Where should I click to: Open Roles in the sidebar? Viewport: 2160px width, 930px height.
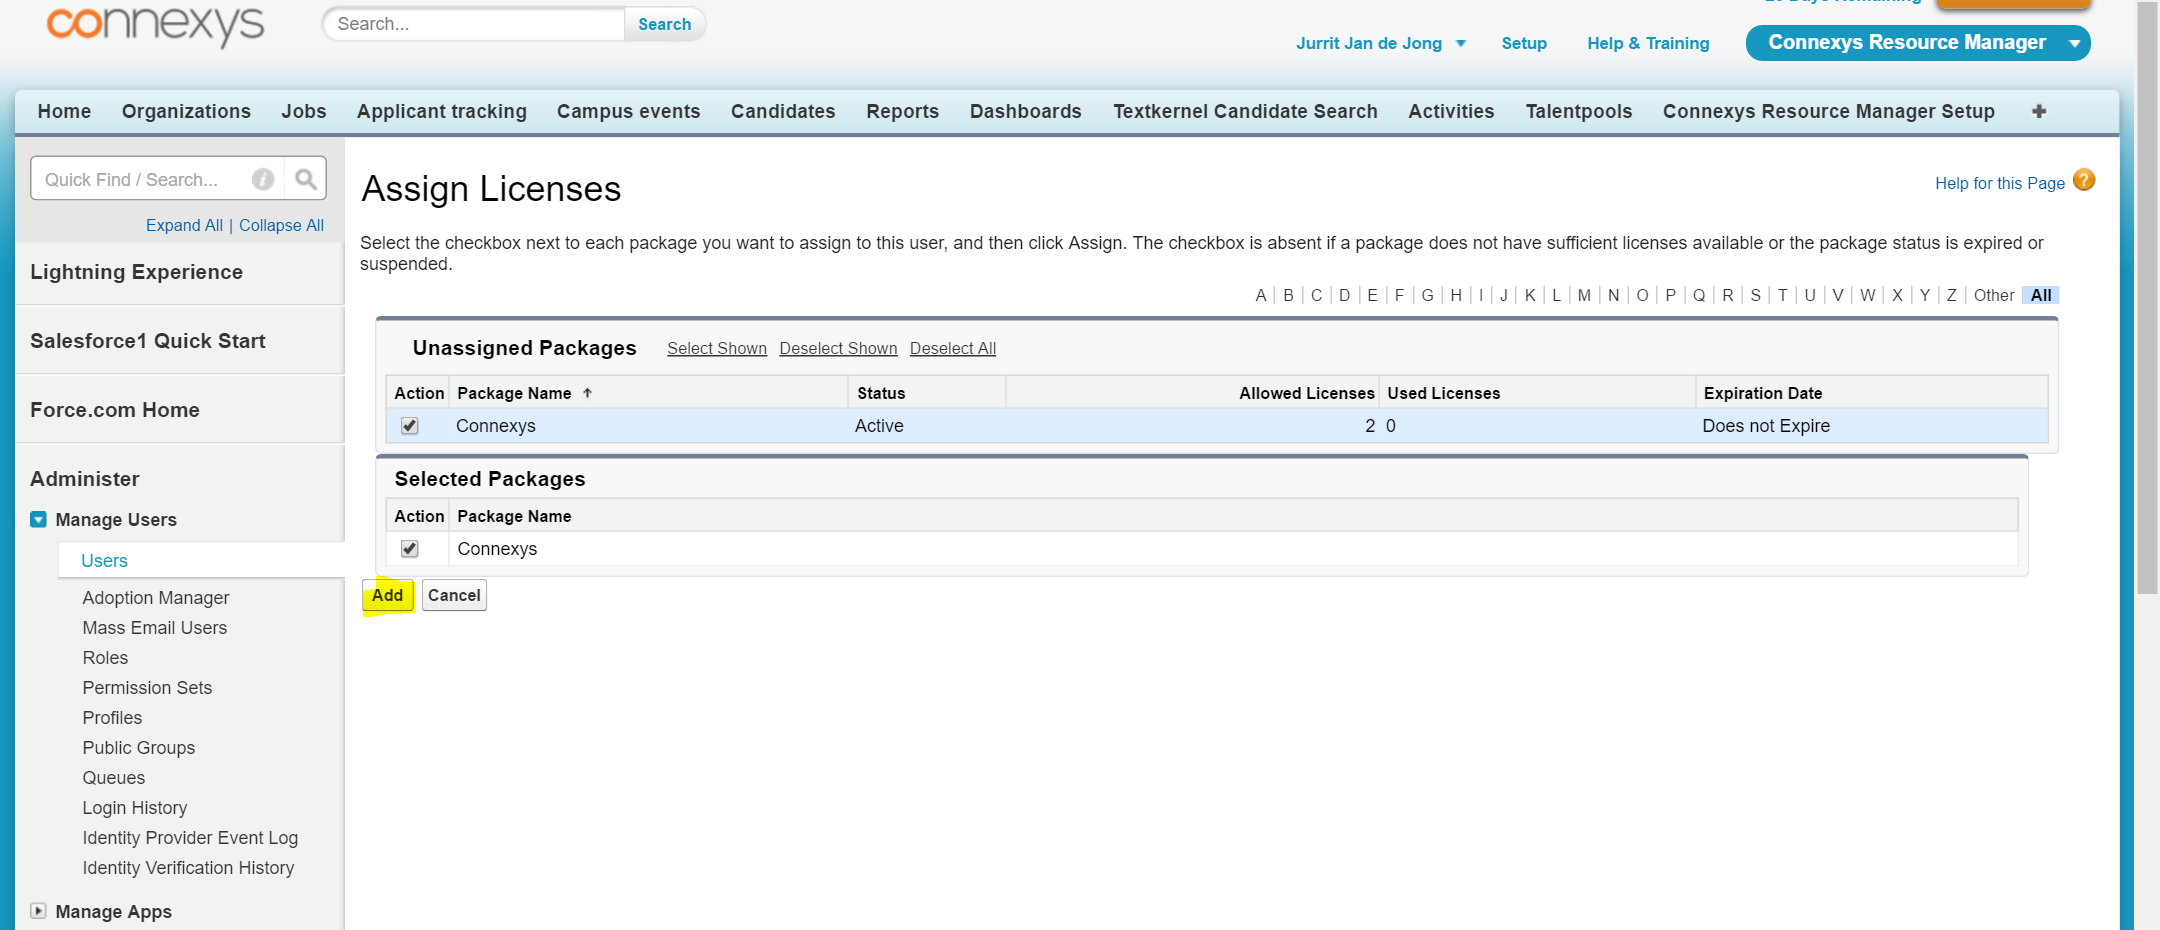point(105,658)
